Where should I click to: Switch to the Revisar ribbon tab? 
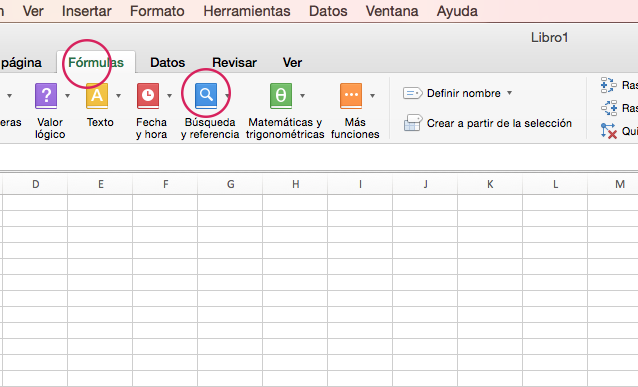(x=234, y=62)
